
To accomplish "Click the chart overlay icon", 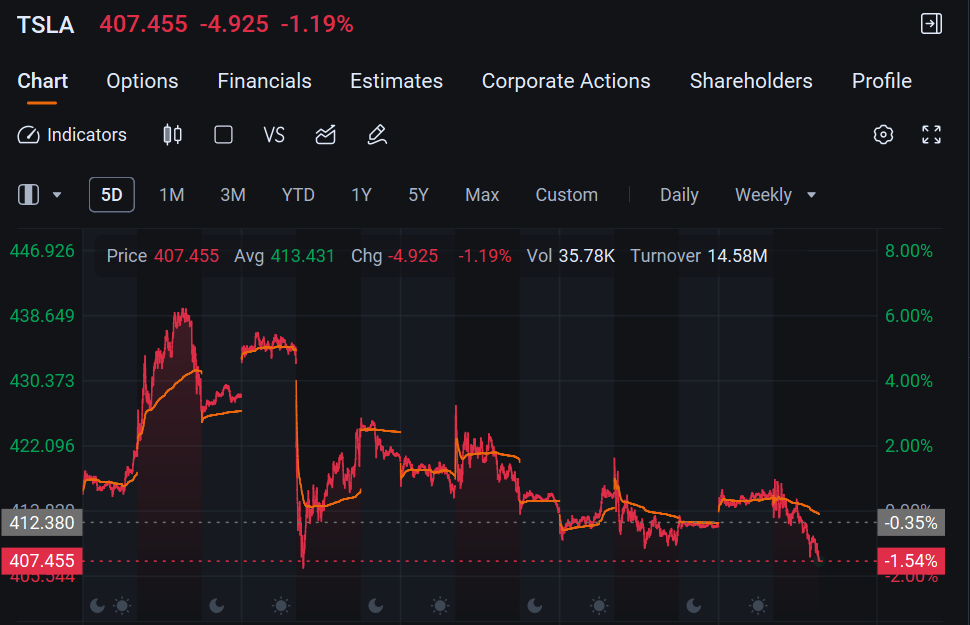I will tap(325, 135).
